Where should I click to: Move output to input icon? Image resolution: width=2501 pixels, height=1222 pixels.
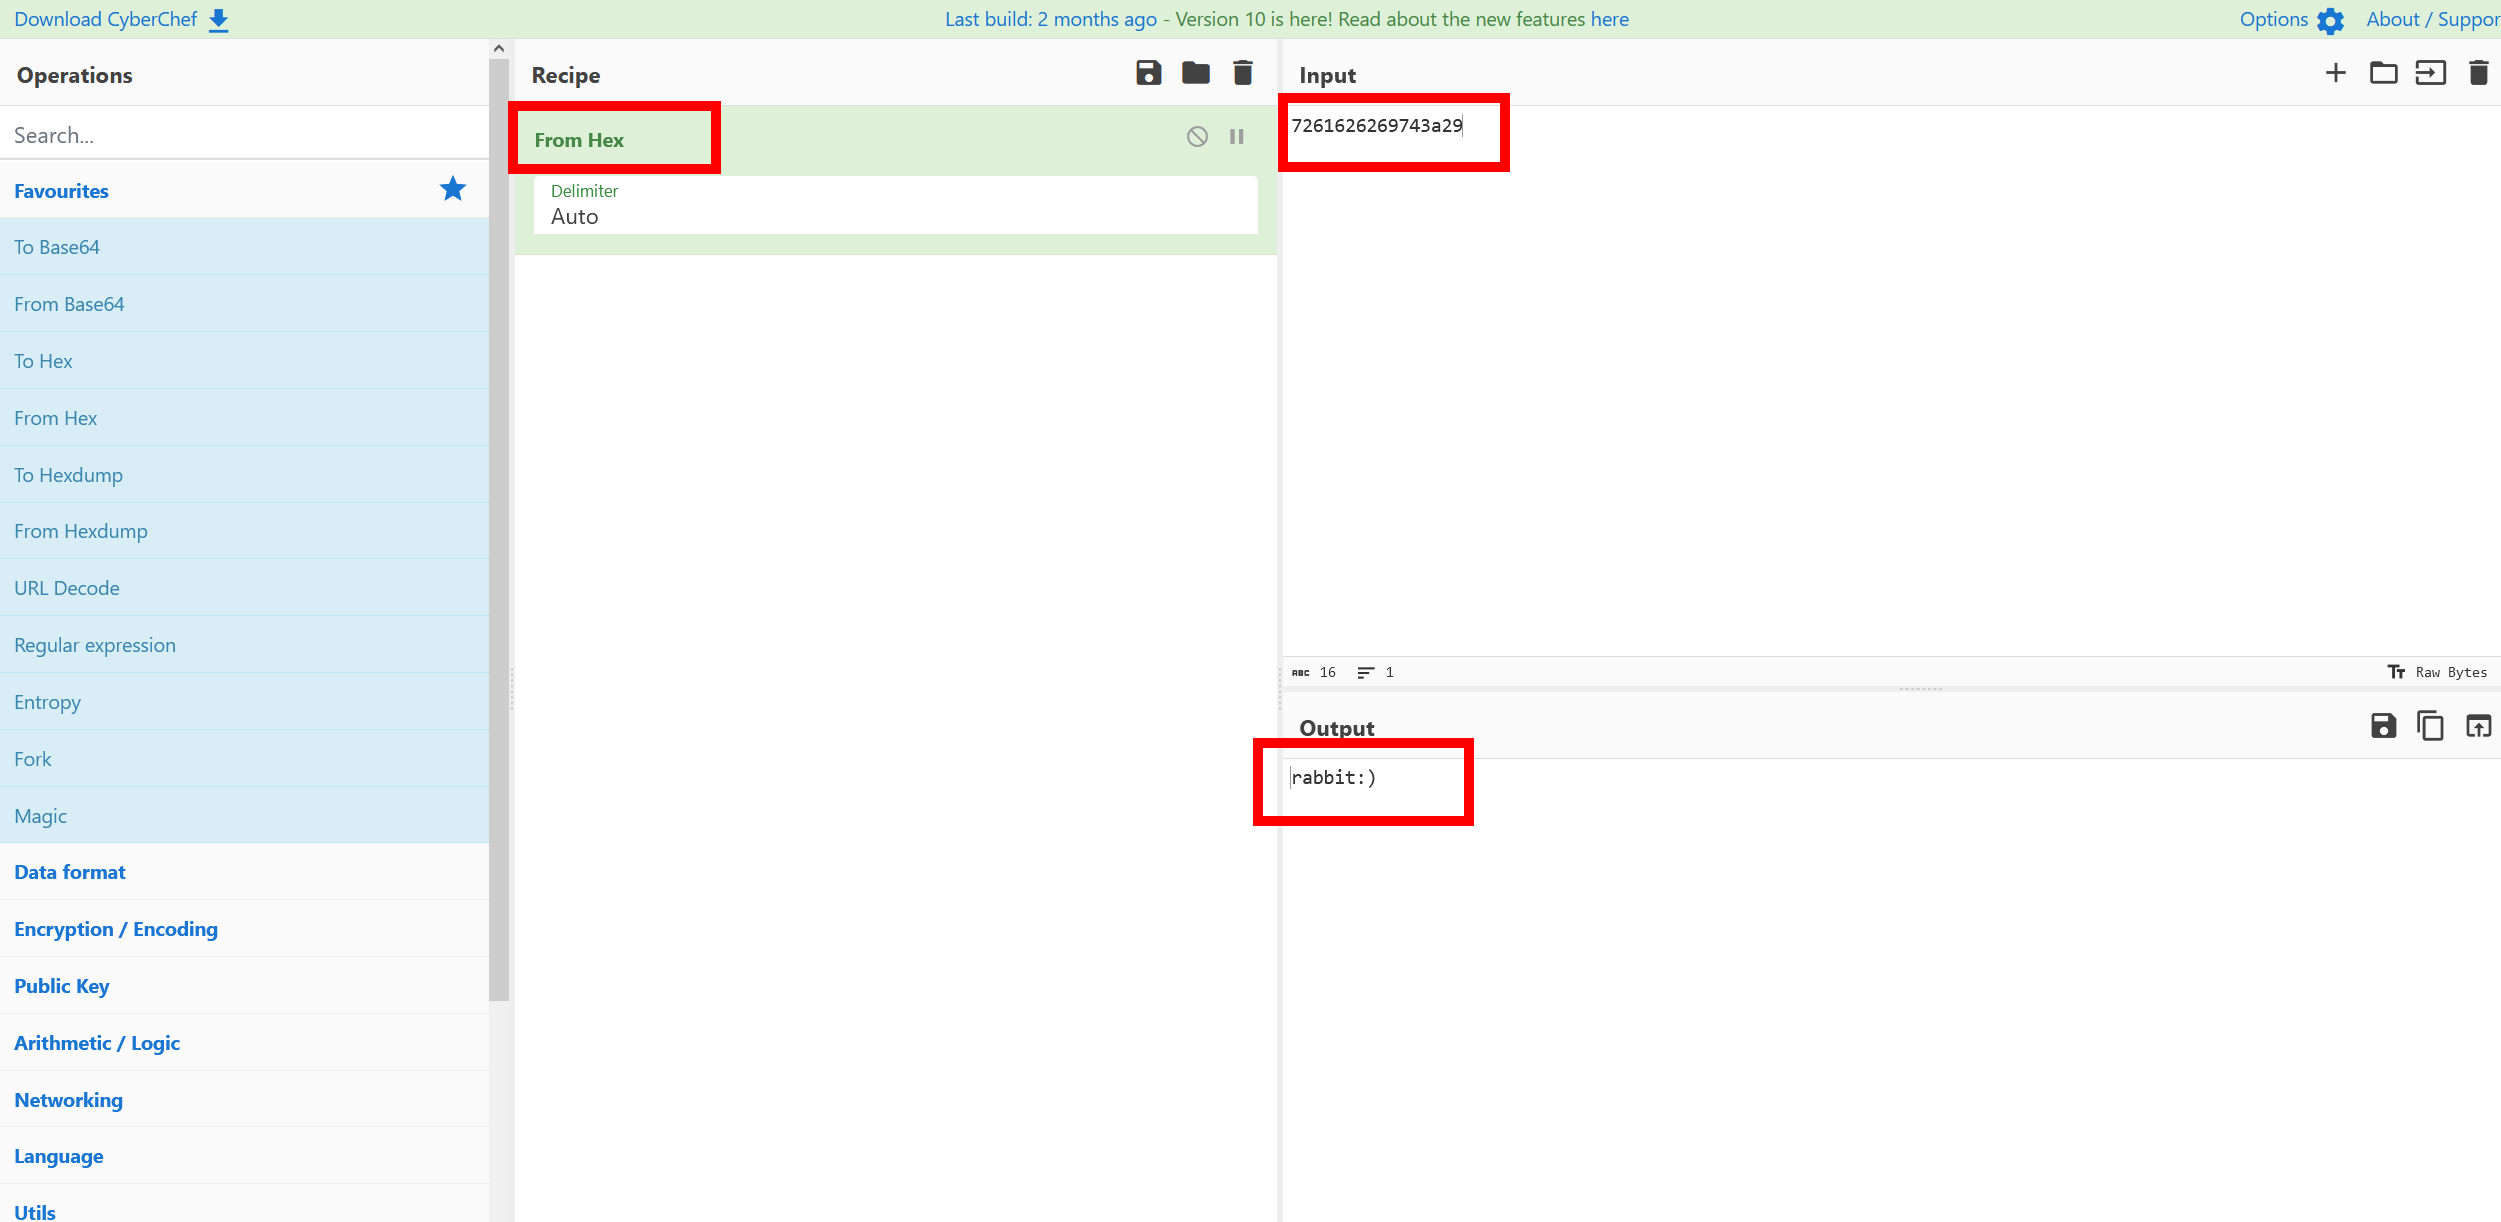point(2478,726)
